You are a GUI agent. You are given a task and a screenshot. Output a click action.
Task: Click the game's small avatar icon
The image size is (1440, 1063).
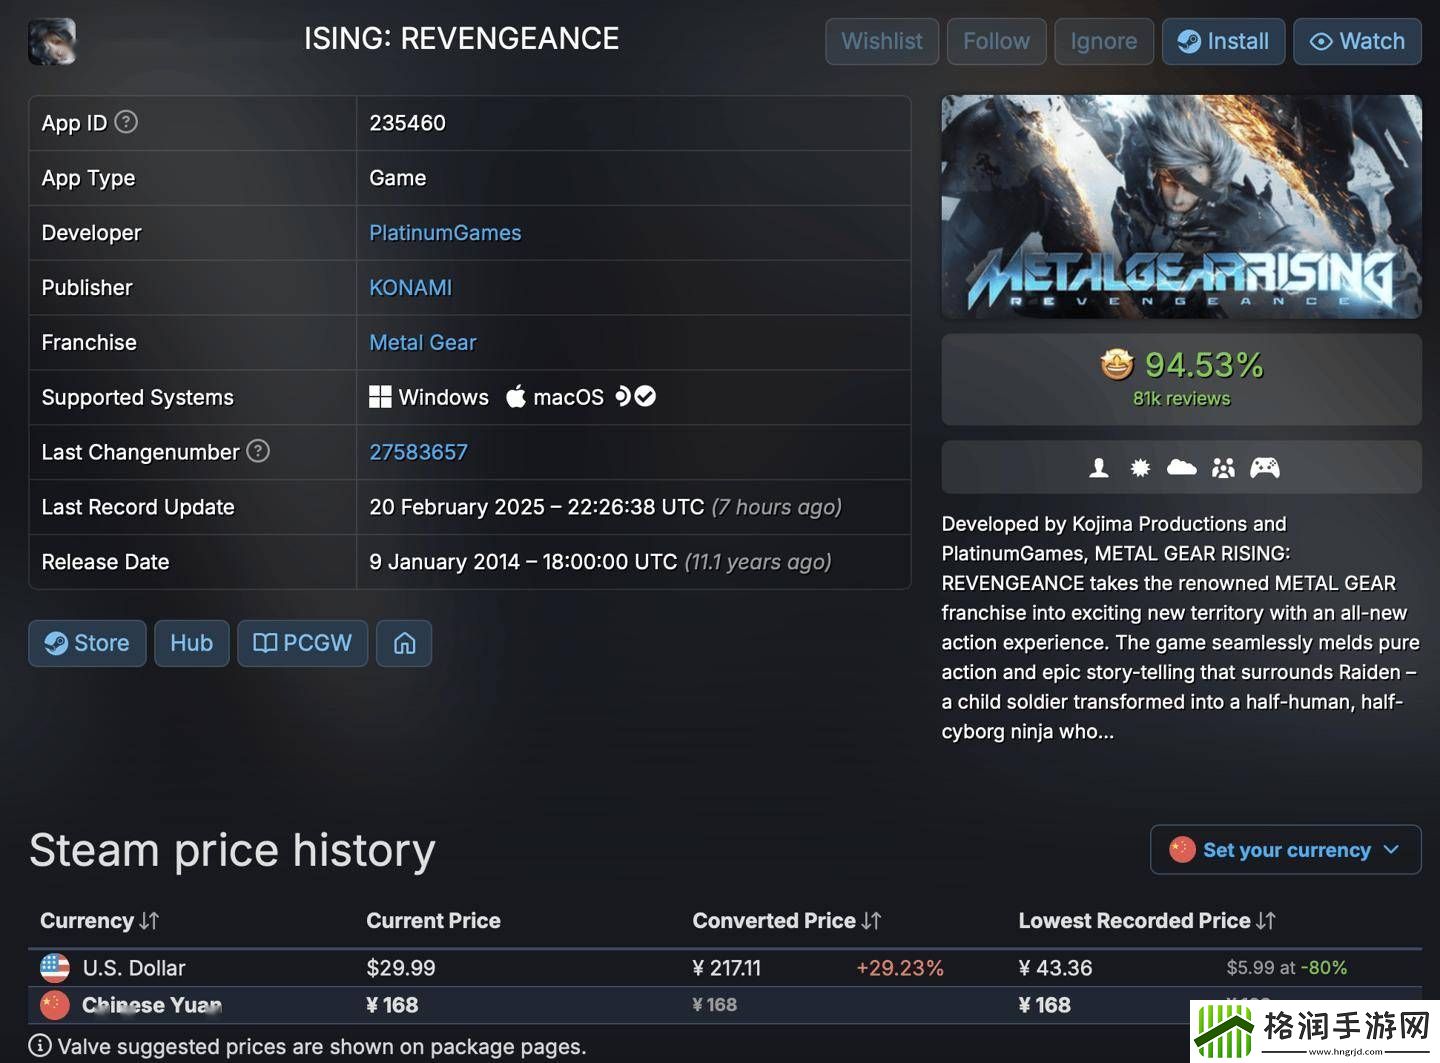[52, 41]
